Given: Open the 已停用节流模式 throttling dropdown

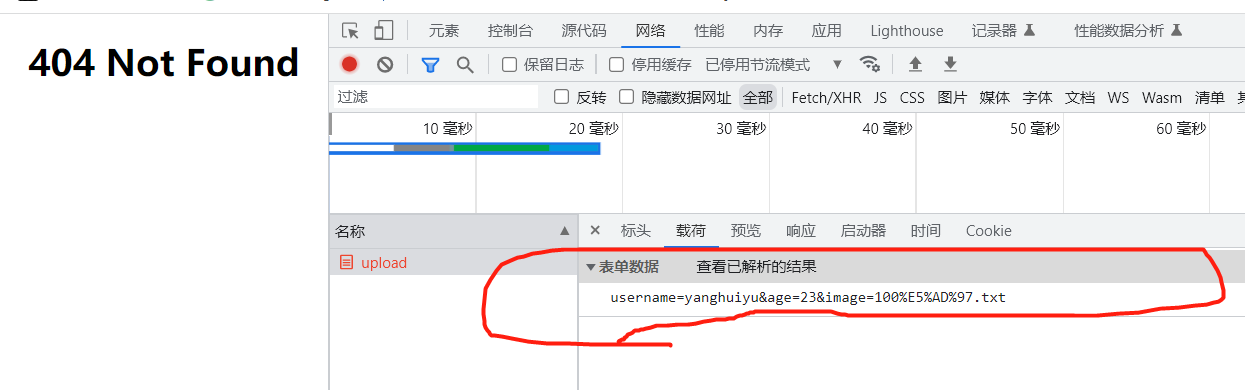Looking at the screenshot, I should (773, 65).
